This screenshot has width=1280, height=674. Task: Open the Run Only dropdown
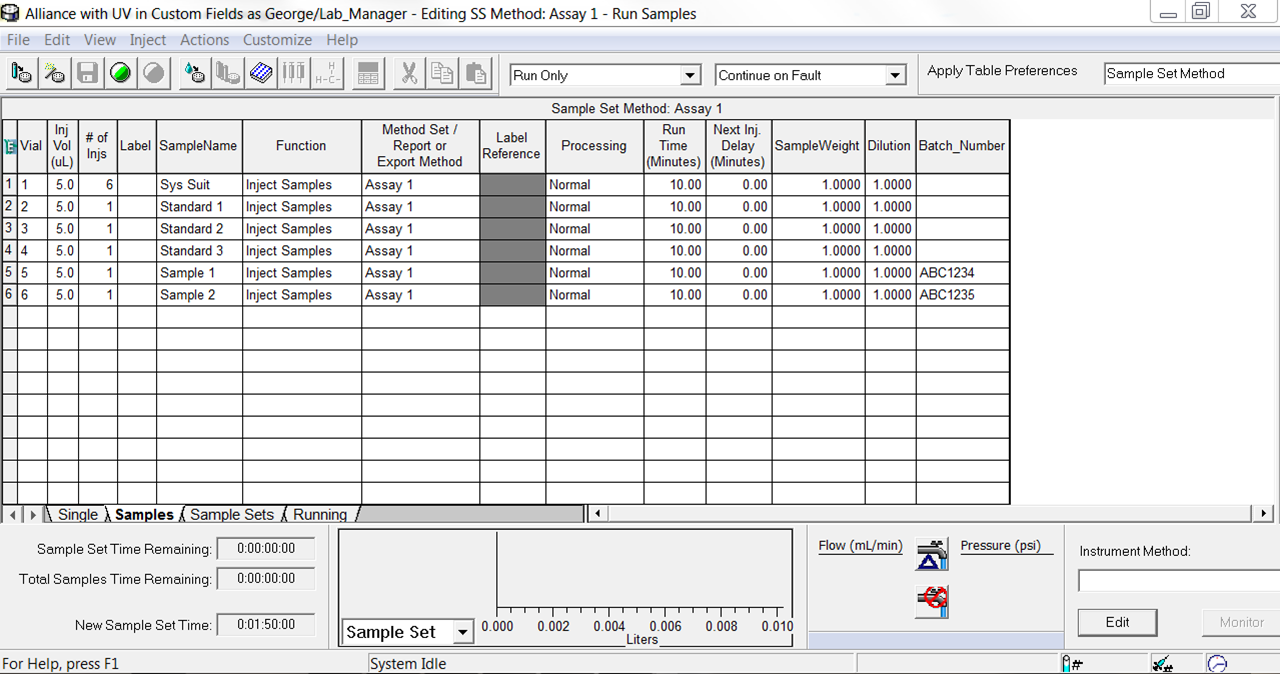tap(690, 76)
